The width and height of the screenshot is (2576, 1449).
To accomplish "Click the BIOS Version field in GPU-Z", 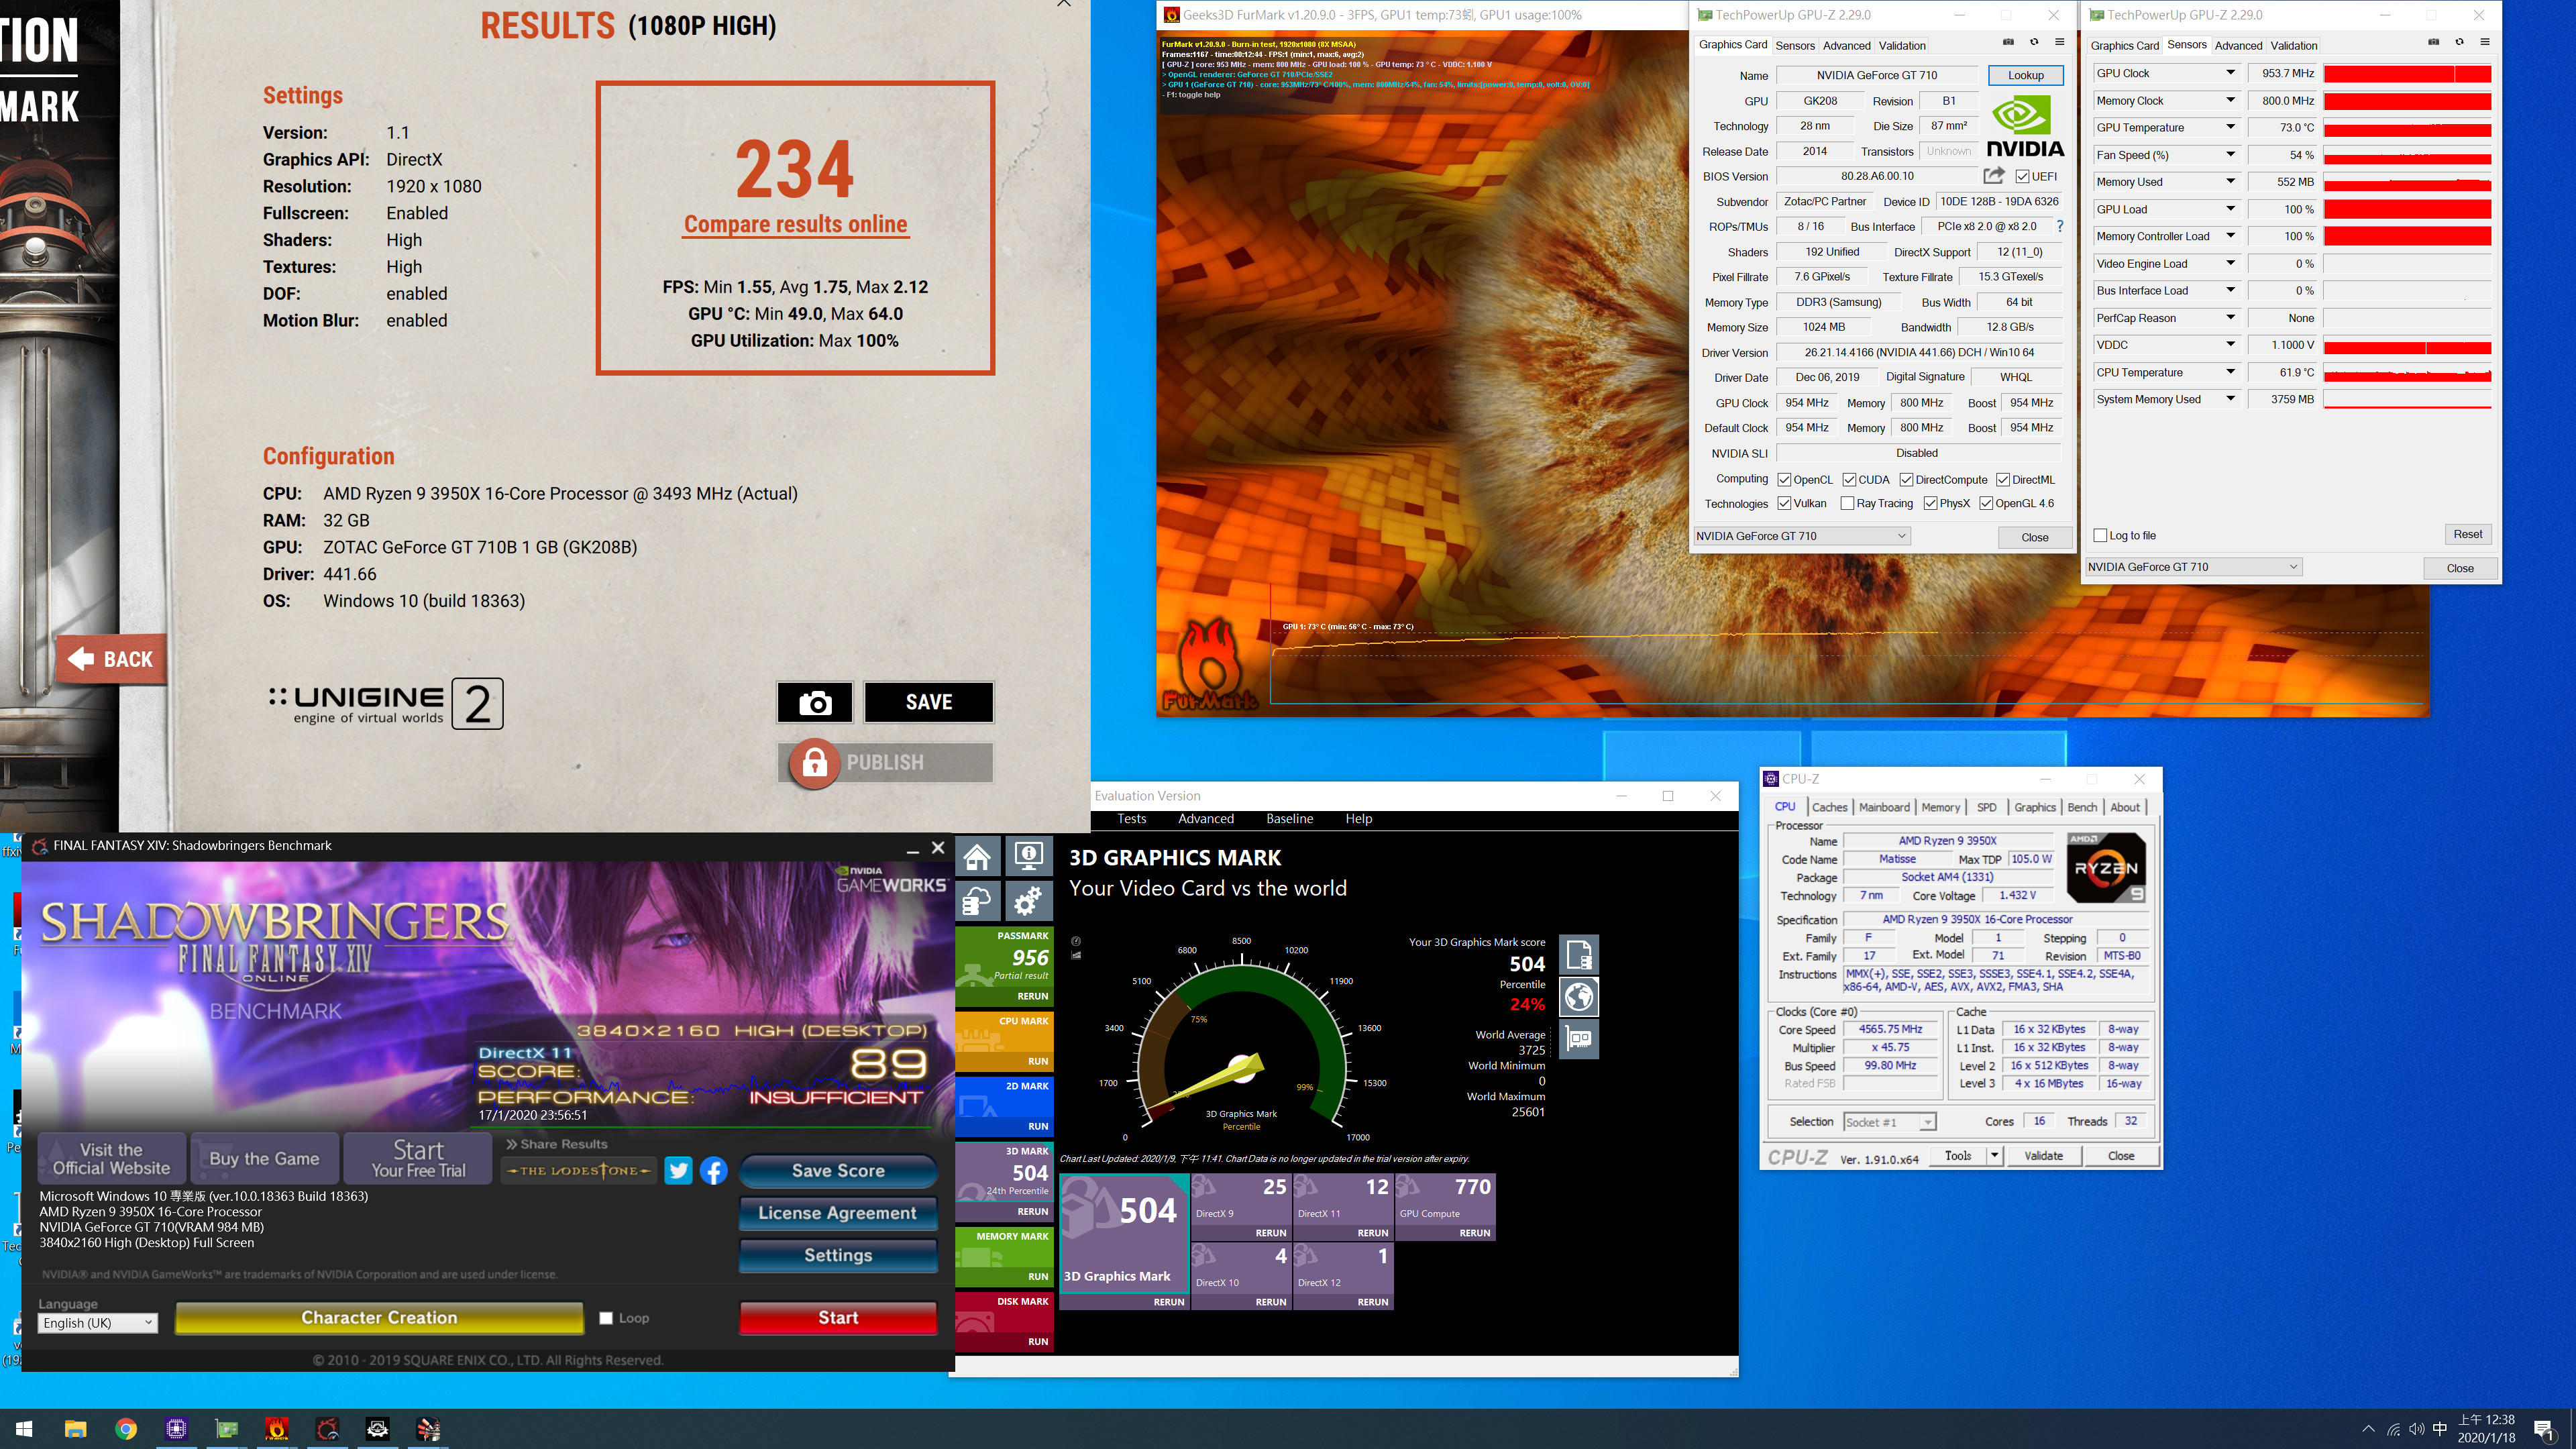I will (1877, 176).
